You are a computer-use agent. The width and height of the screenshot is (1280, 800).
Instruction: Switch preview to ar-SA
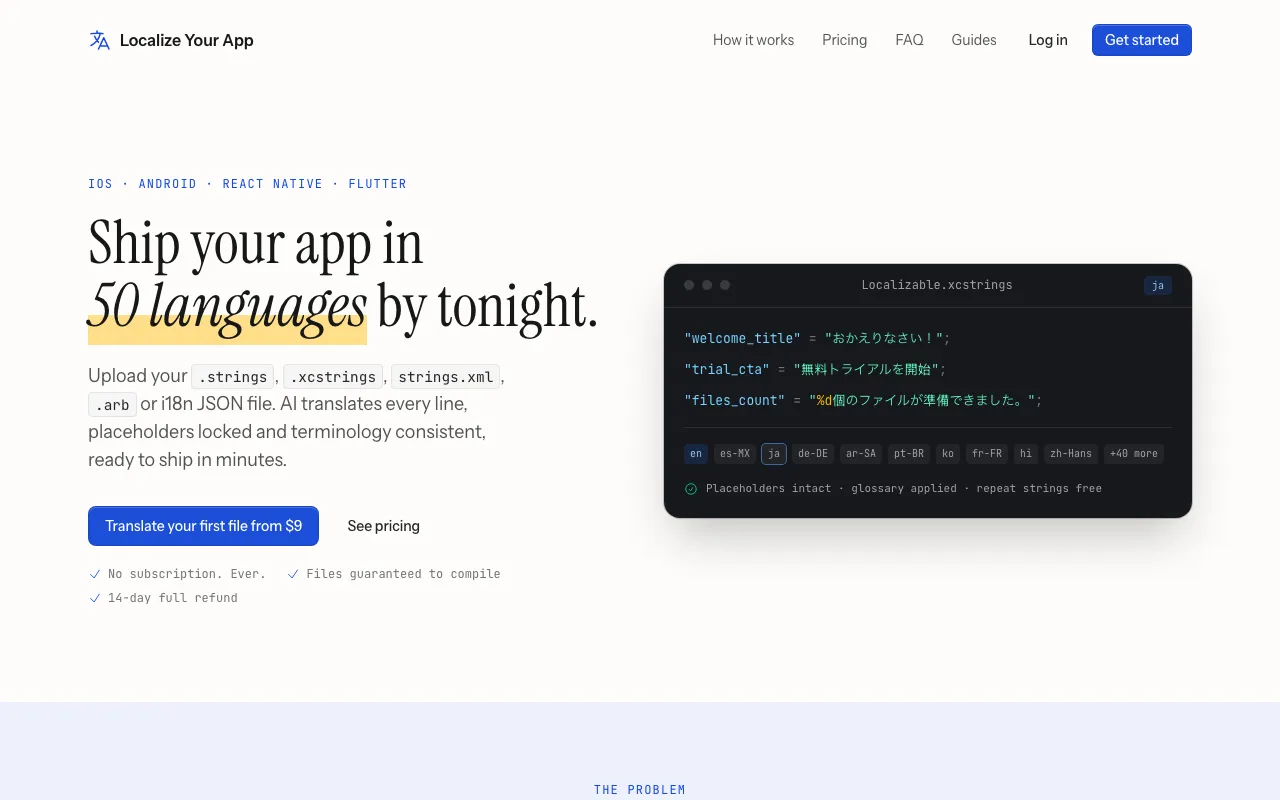861,454
